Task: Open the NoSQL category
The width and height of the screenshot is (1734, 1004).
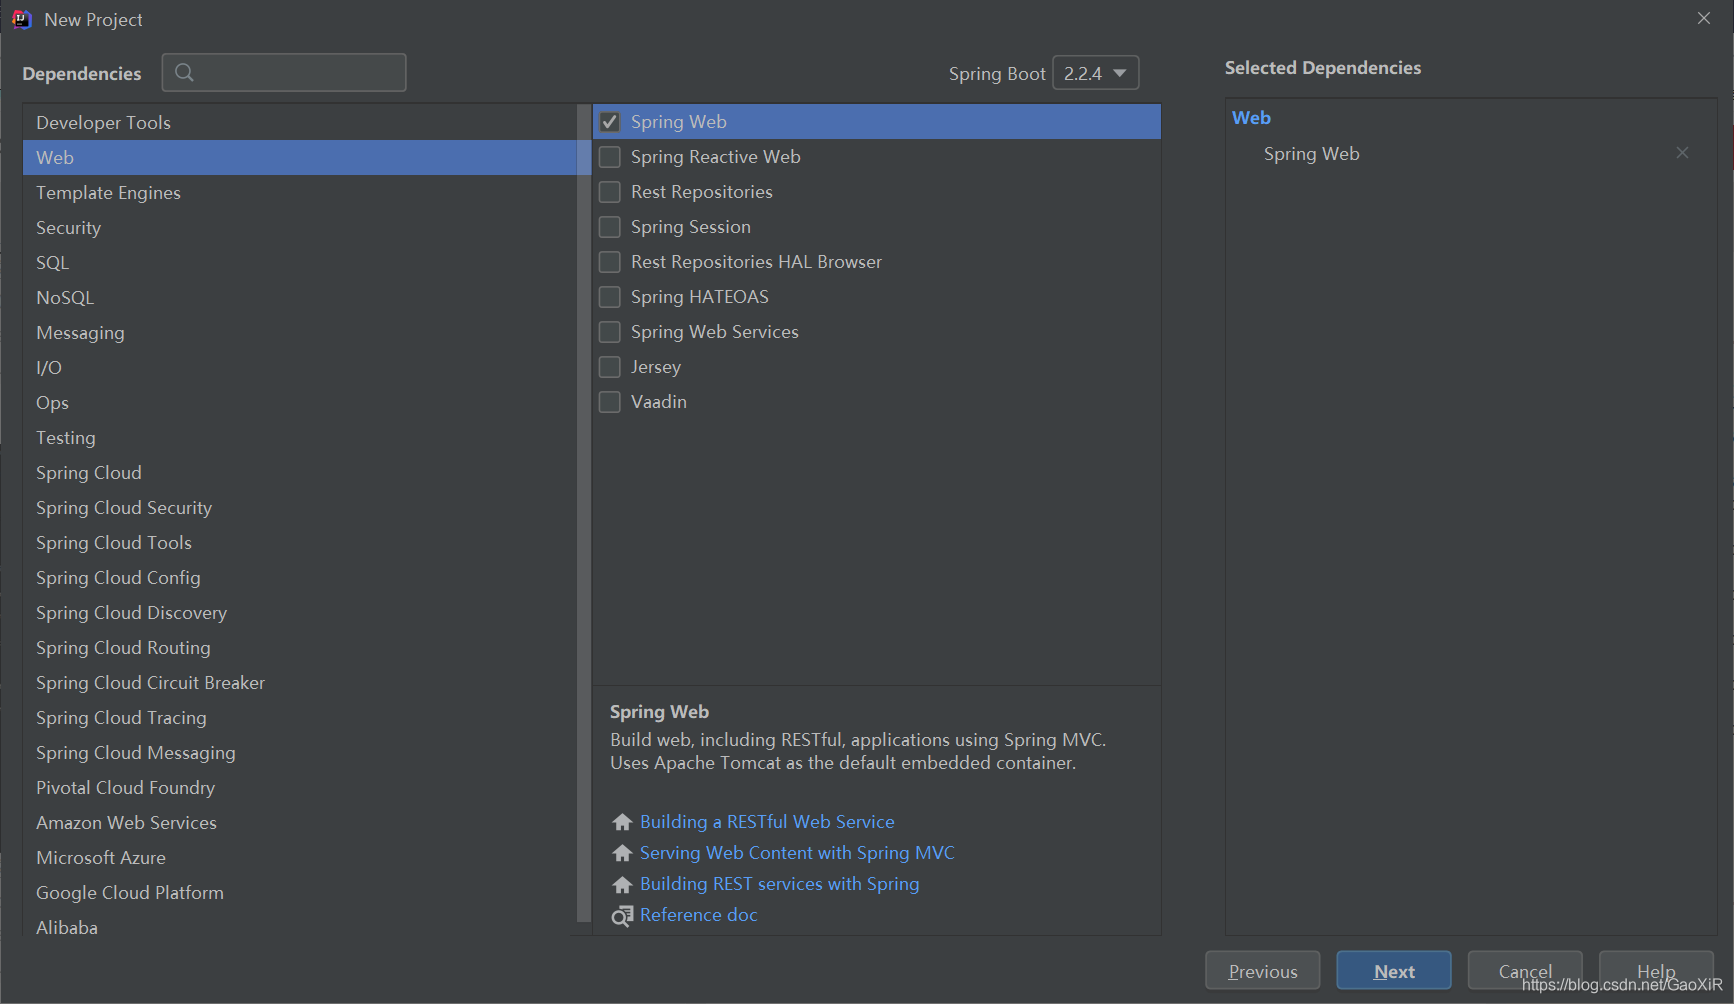Action: tap(300, 297)
